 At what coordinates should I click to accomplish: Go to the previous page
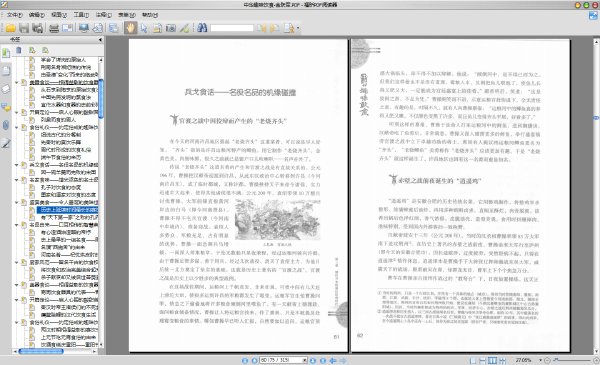tap(254, 360)
